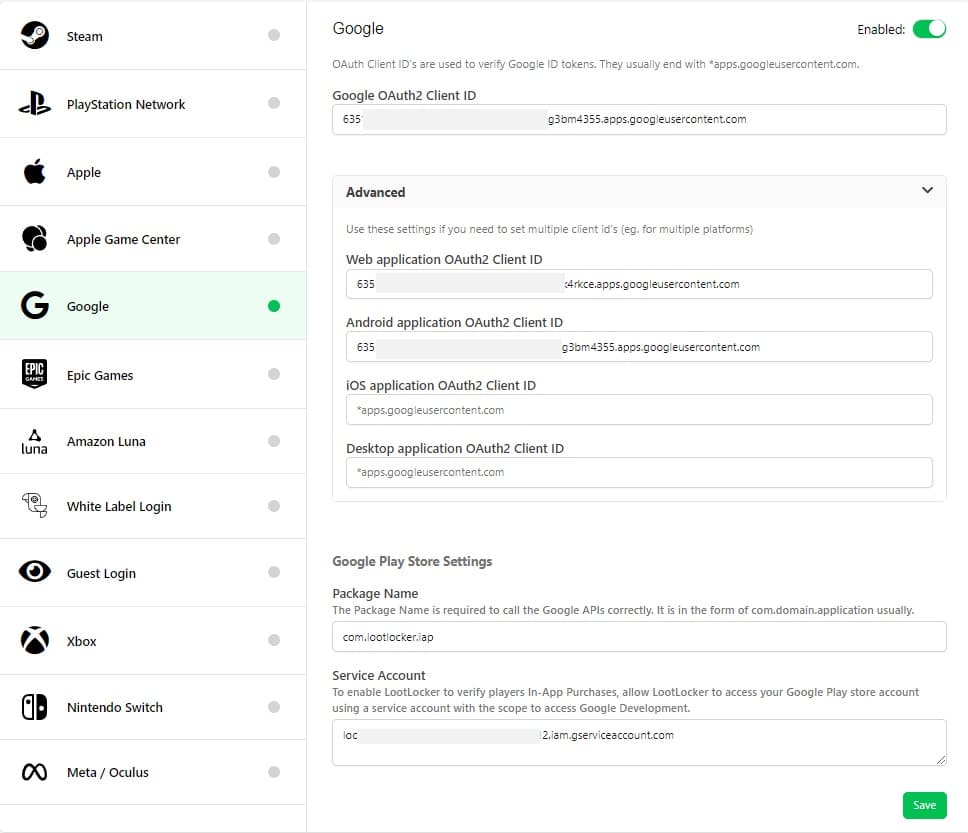Click the Steam logo icon
The image size is (968, 833).
[x=35, y=36]
